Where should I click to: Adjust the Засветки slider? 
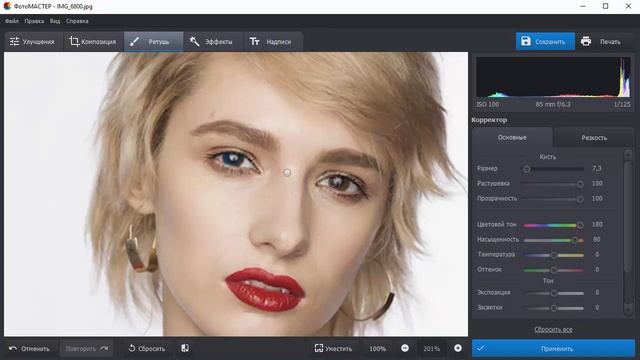(x=553, y=308)
